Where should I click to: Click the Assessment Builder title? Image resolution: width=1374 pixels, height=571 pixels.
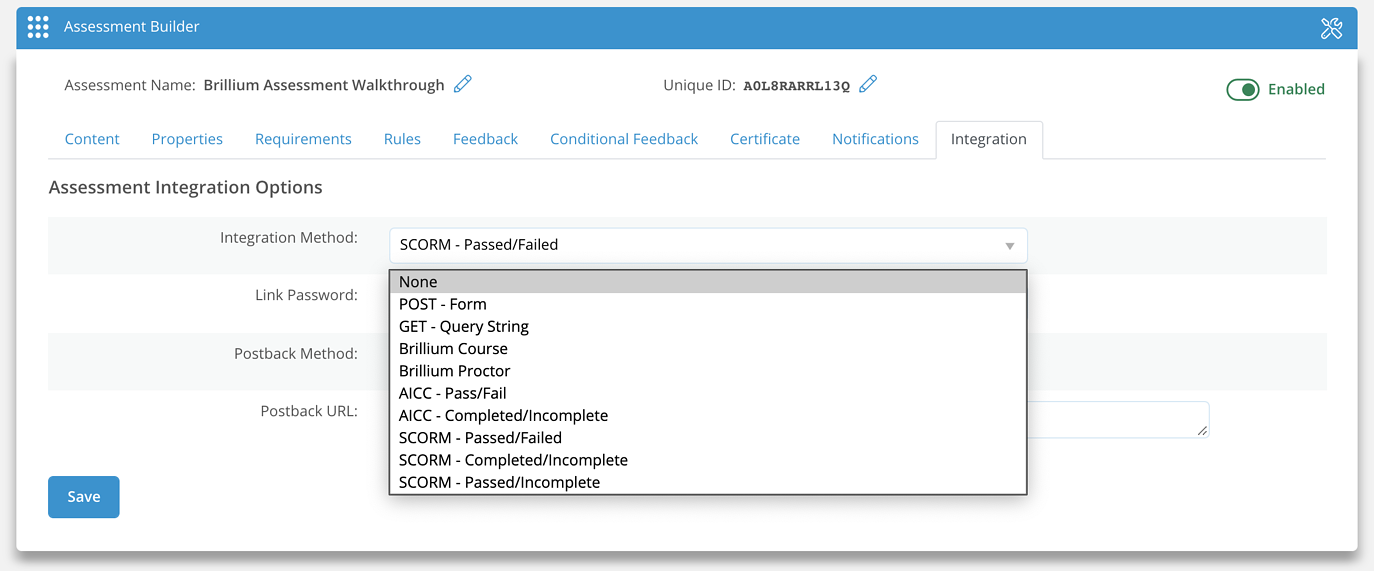click(x=132, y=27)
